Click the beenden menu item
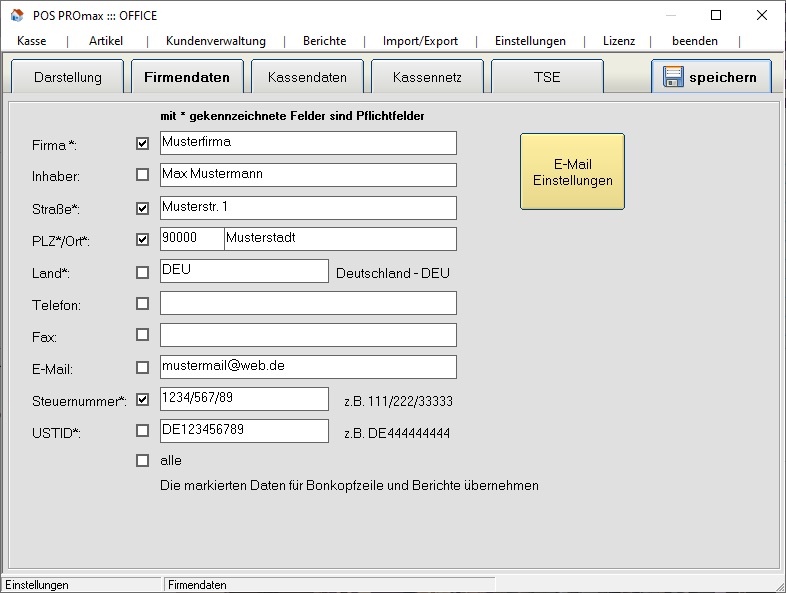Screen dimensions: 786x593 coord(695,41)
